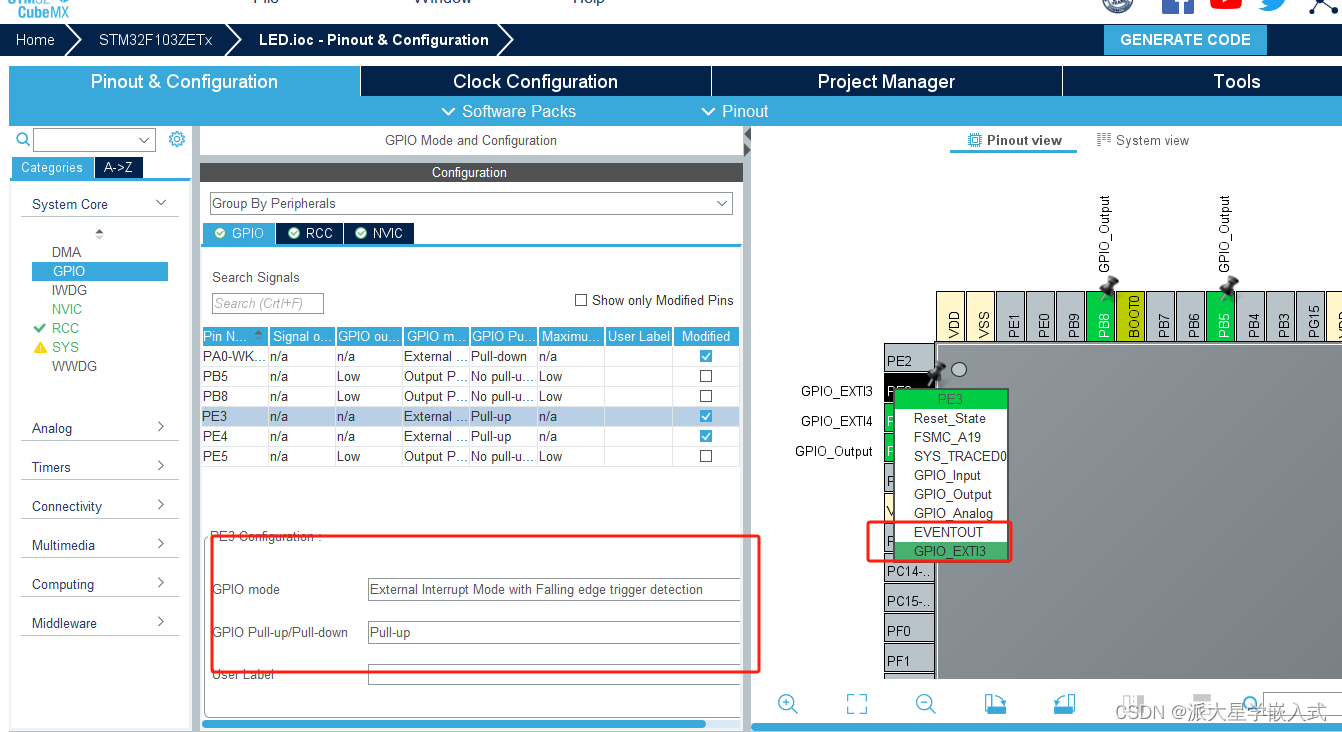Expand the Computing category

(100, 584)
